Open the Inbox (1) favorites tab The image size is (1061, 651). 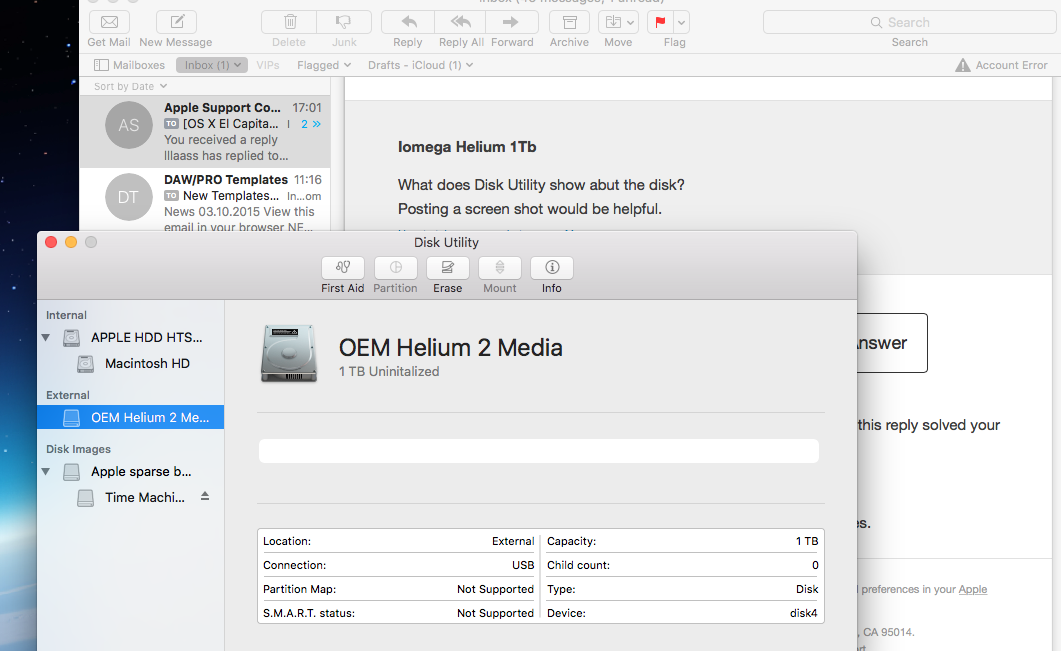212,65
